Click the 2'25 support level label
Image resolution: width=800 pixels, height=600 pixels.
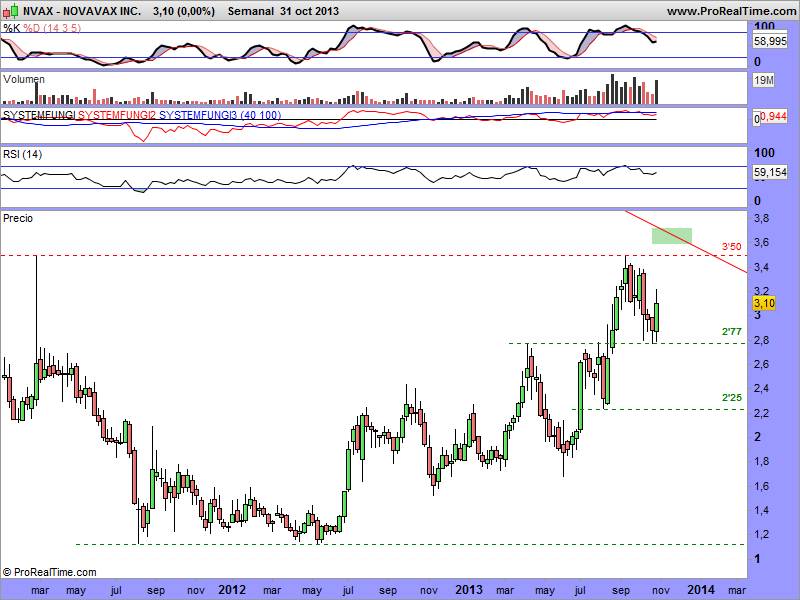click(x=732, y=397)
